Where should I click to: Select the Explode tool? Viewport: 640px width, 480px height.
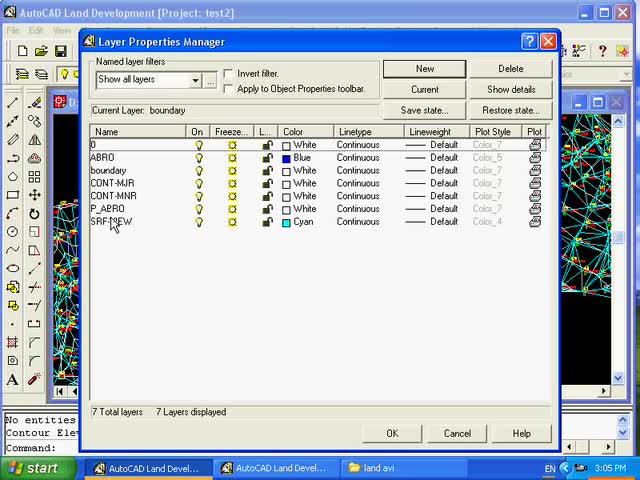click(x=35, y=379)
